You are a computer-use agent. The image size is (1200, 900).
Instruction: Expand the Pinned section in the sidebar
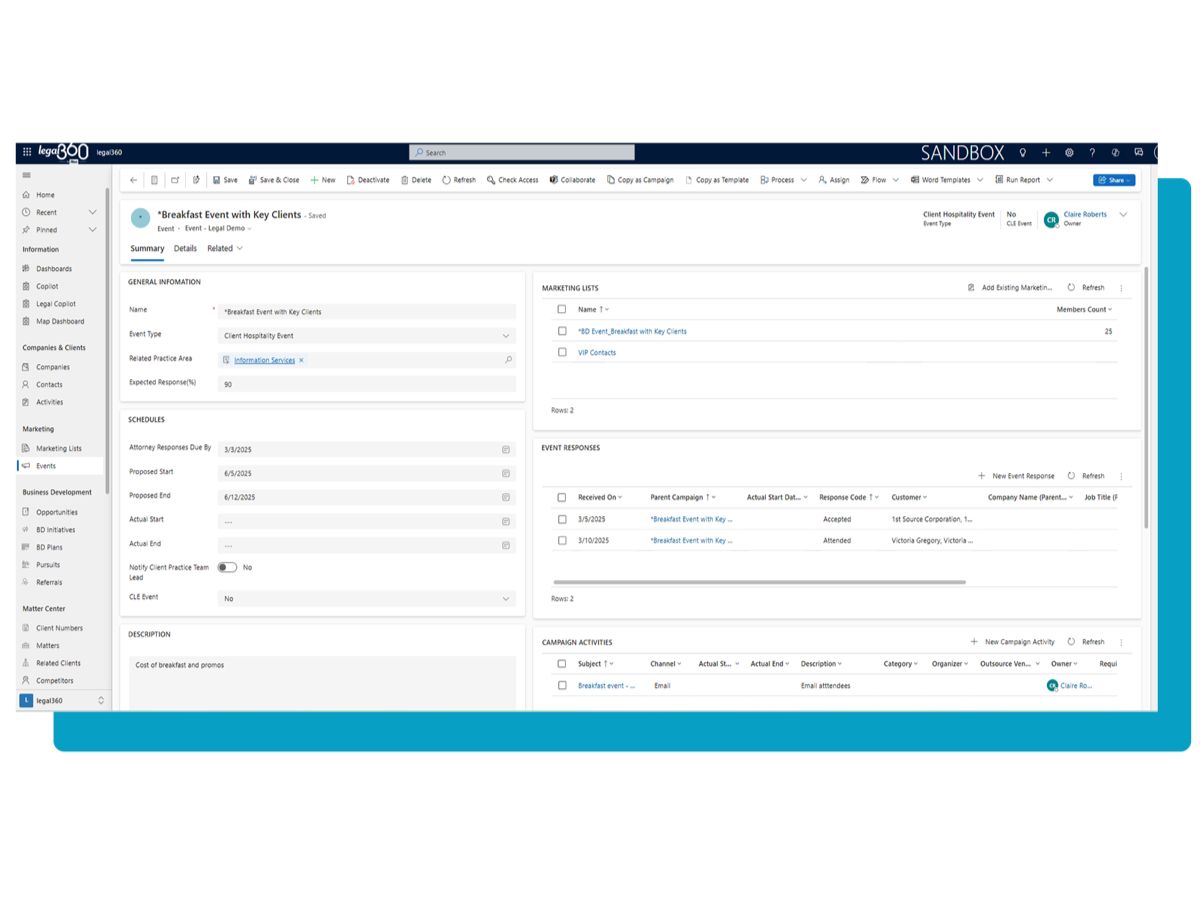click(93, 230)
